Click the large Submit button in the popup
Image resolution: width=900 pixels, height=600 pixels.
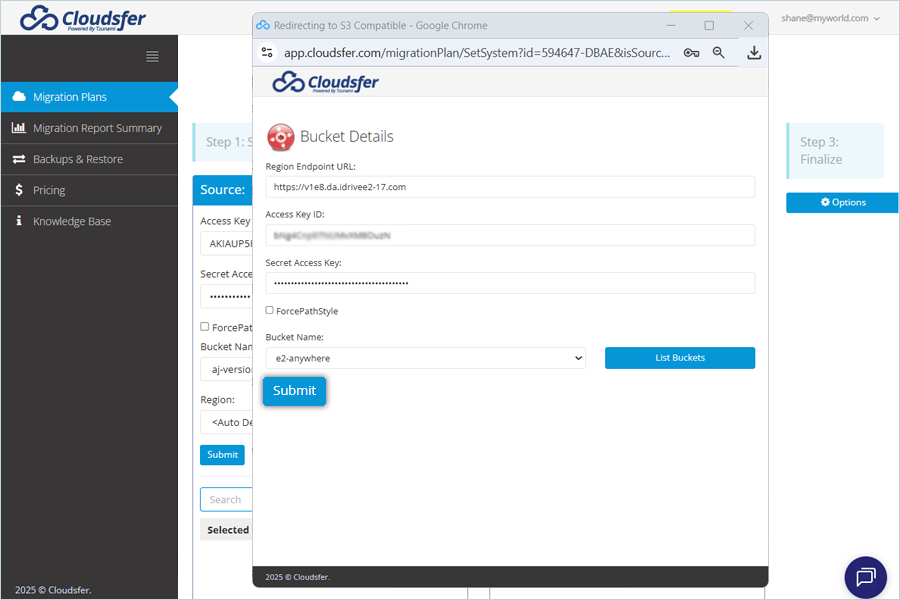pyautogui.click(x=294, y=391)
